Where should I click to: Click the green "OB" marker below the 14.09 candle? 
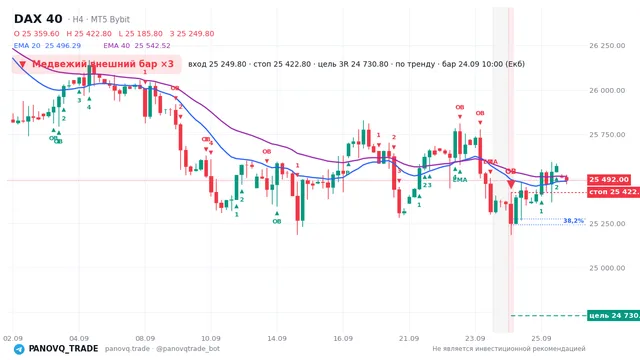click(277, 222)
